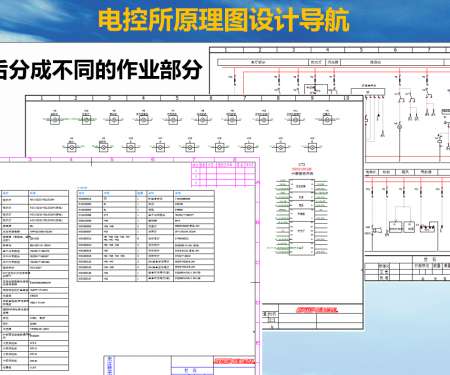Click the circular lamp symbol on the back schematic
This screenshot has width=450, height=375.
pyautogui.click(x=399, y=127)
